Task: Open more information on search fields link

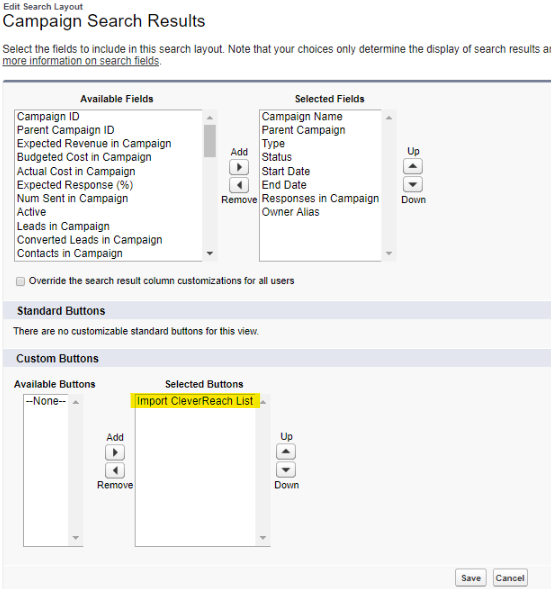Action: click(x=81, y=61)
